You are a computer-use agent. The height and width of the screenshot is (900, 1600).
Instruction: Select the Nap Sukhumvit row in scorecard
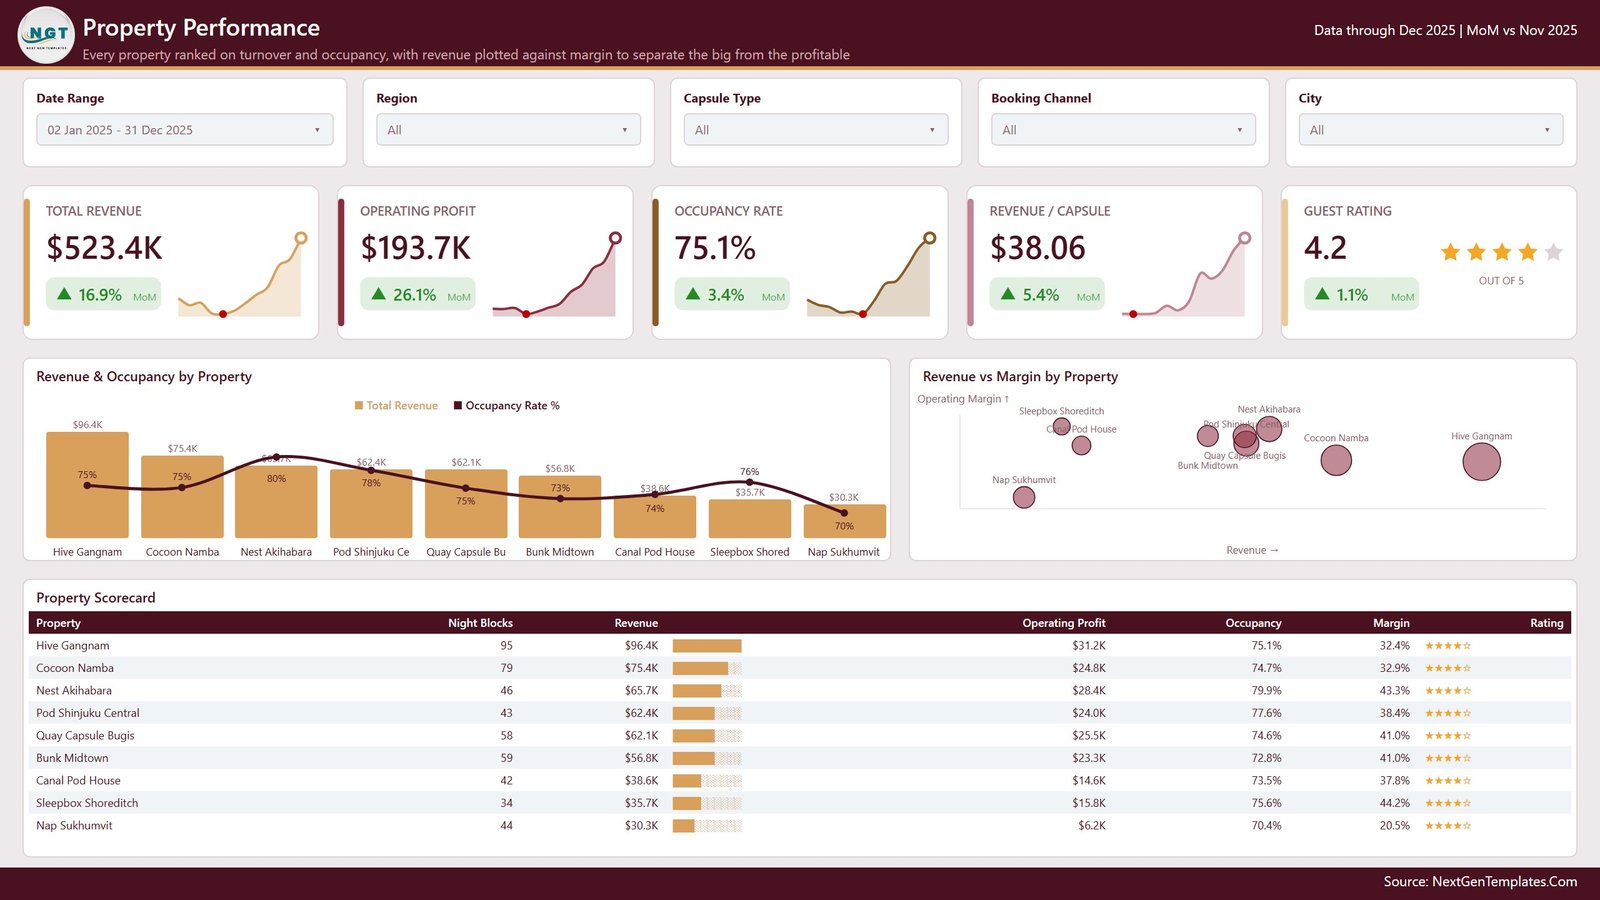point(800,826)
